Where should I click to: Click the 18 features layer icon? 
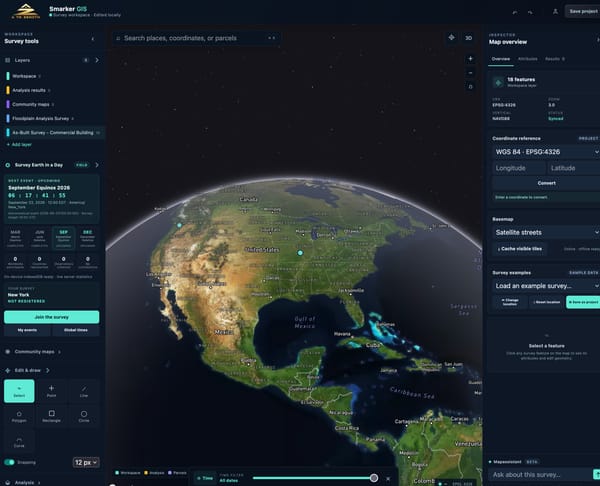[498, 82]
